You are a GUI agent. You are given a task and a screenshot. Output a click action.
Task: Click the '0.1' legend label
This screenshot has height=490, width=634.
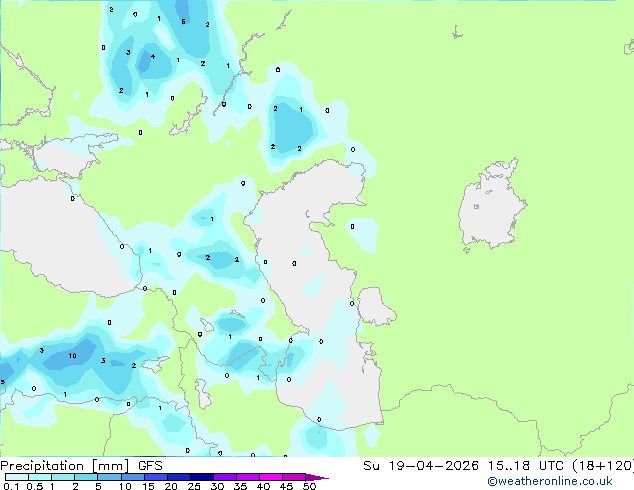pyautogui.click(x=11, y=486)
